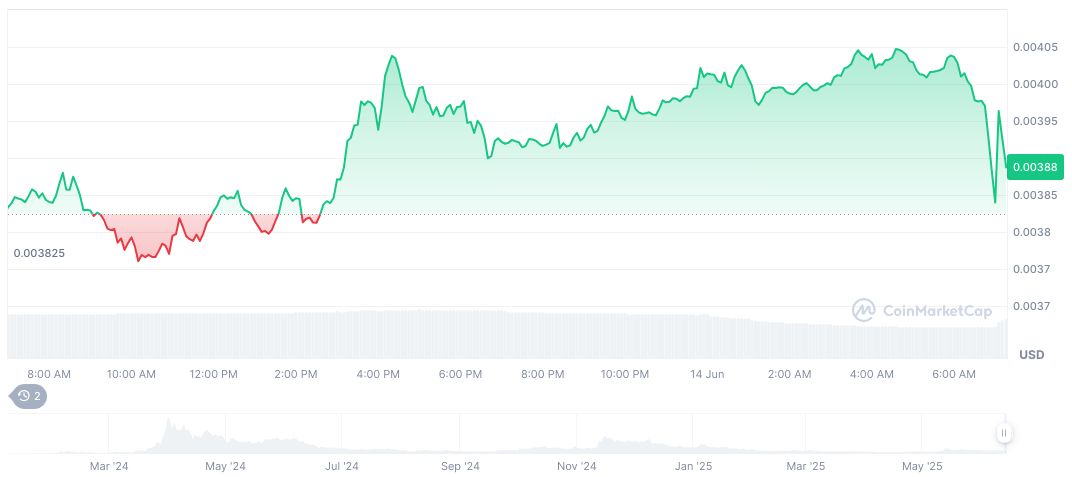The width and height of the screenshot is (1072, 477).
Task: Click the 0.003825 opening price label
Action: pos(39,254)
